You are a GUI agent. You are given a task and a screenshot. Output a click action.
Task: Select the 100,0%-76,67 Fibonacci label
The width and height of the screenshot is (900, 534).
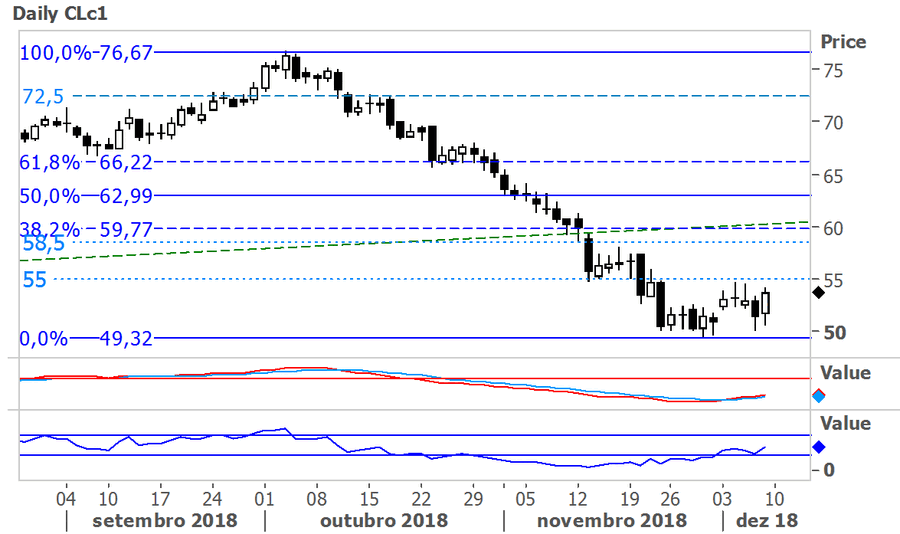(x=86, y=52)
